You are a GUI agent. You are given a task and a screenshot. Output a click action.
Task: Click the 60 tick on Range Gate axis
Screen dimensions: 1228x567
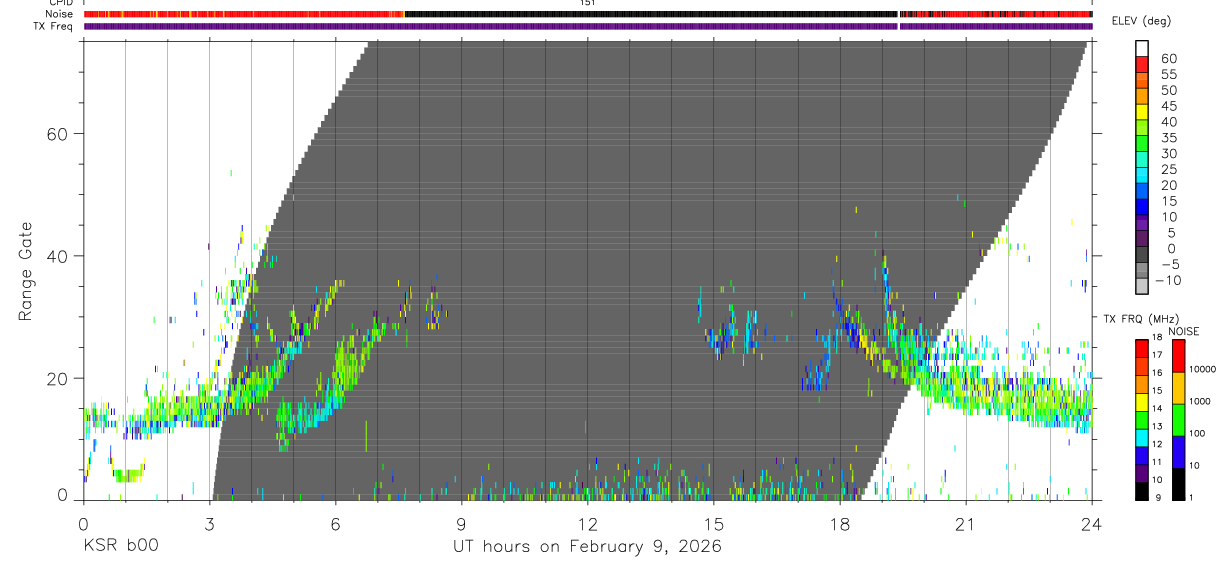coord(59,134)
